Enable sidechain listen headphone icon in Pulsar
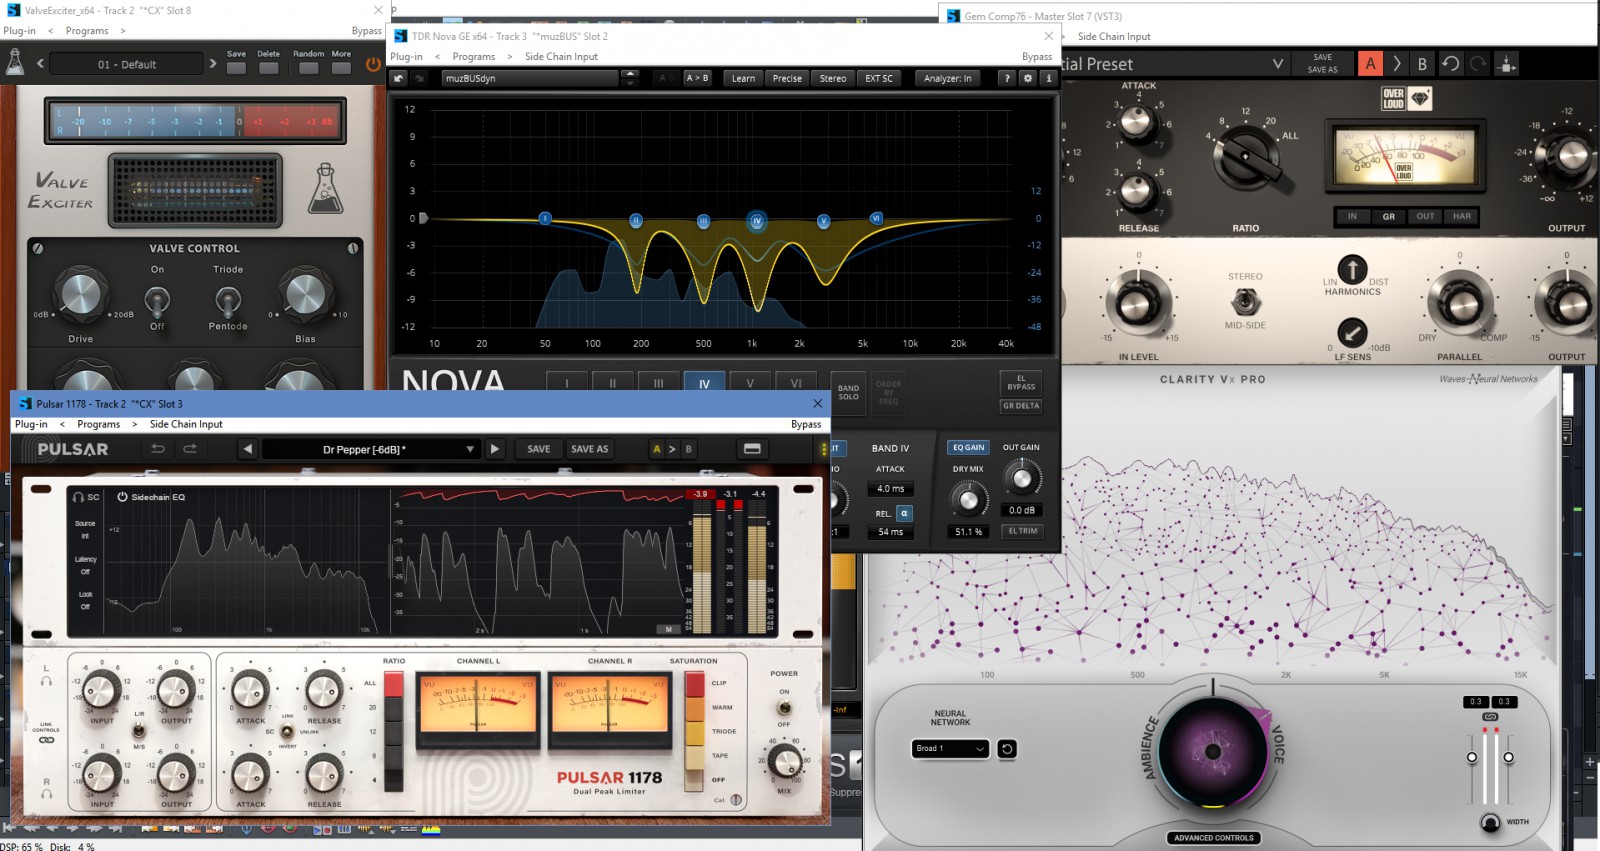The width and height of the screenshot is (1600, 851). (79, 497)
